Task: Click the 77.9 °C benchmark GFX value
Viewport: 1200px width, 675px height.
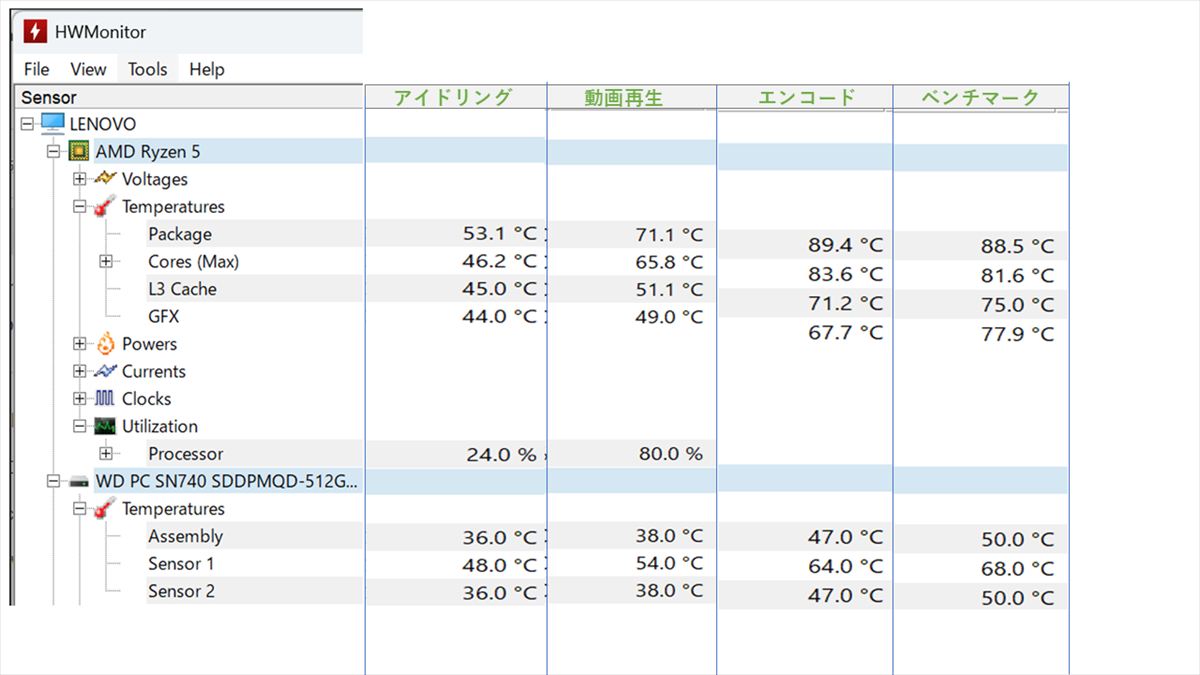Action: pos(1017,334)
